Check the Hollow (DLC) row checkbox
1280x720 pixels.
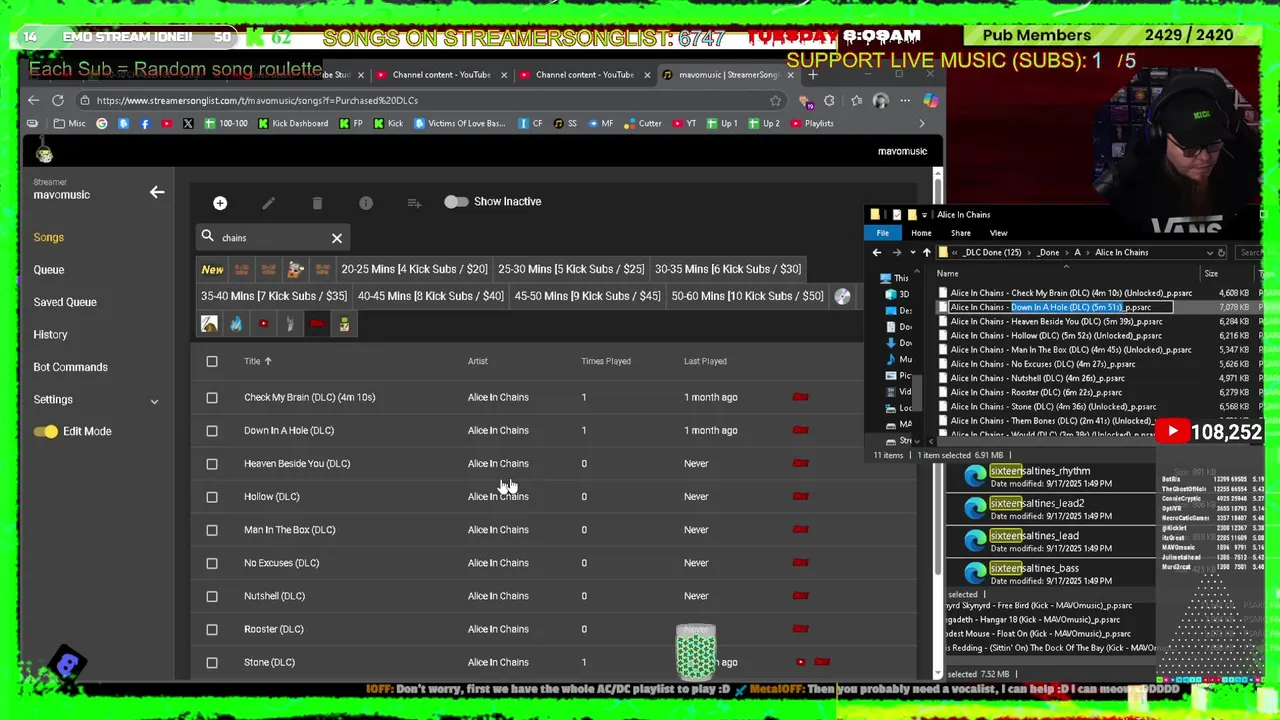pyautogui.click(x=212, y=496)
